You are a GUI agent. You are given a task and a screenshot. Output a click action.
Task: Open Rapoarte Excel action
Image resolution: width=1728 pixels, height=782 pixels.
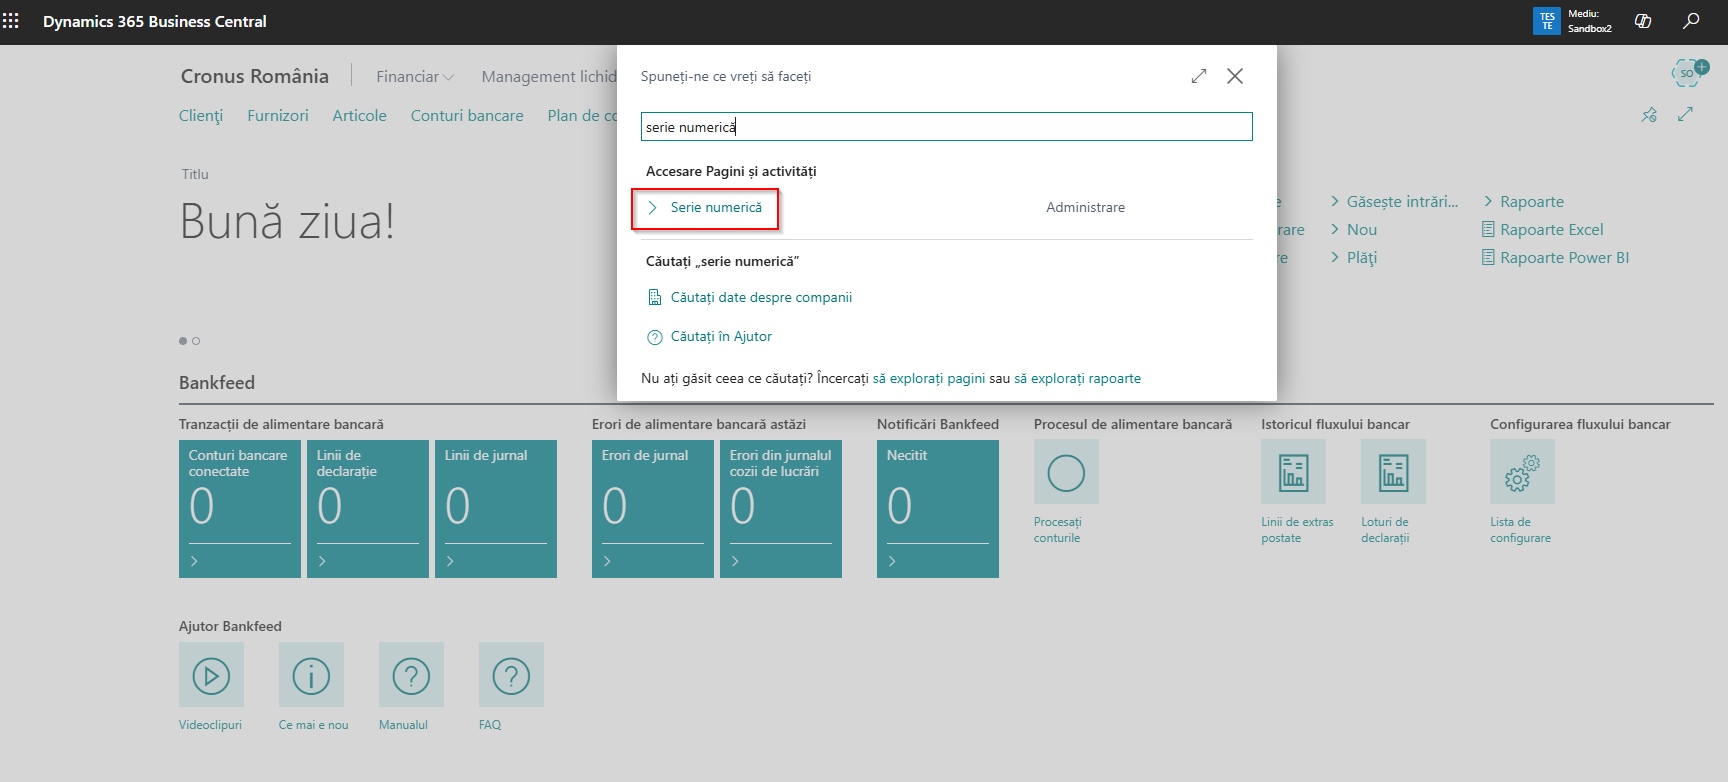click(x=1543, y=230)
